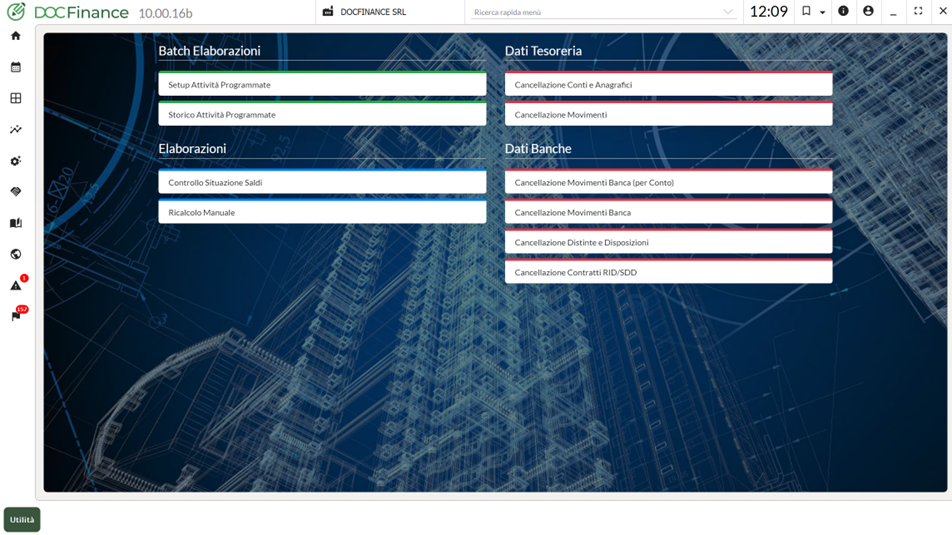Click the 12:09 clock display
The height and width of the screenshot is (535, 952).
[769, 12]
